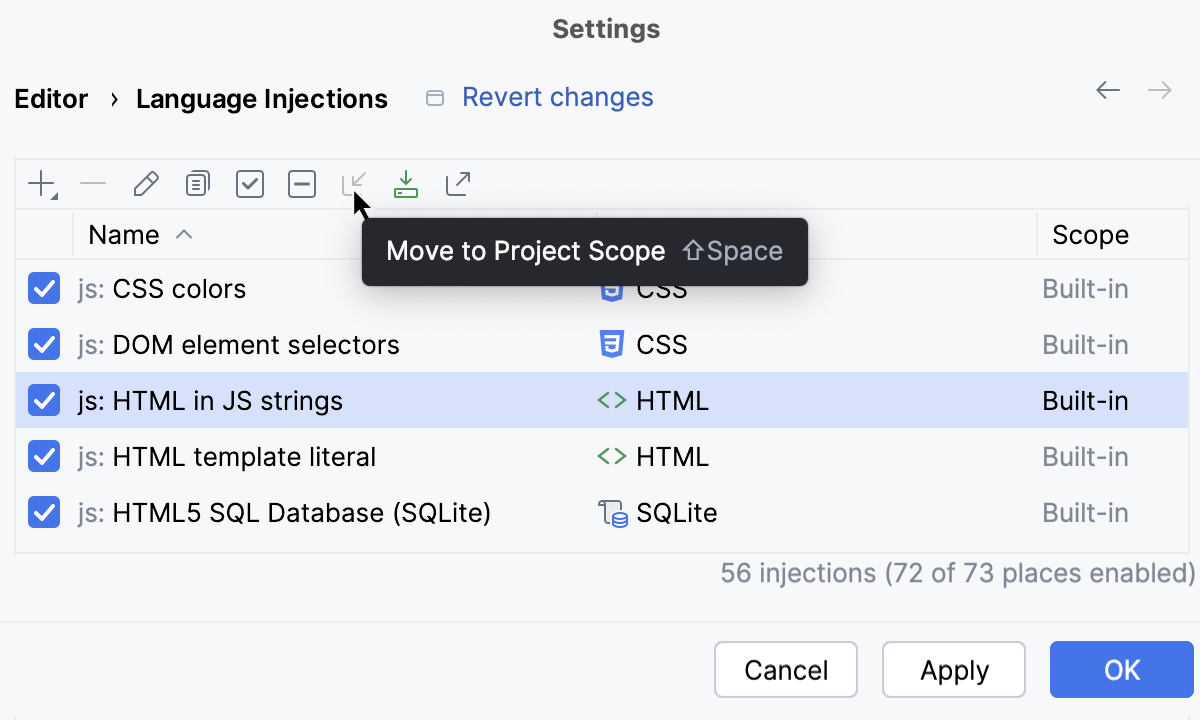Viewport: 1200px width, 720px height.
Task: Apply the injection settings
Action: click(953, 669)
